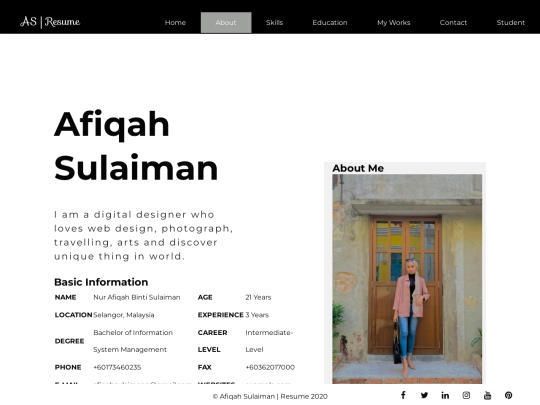This screenshot has height=405, width=540.
Task: Go to the Home menu item
Action: pyautogui.click(x=175, y=23)
